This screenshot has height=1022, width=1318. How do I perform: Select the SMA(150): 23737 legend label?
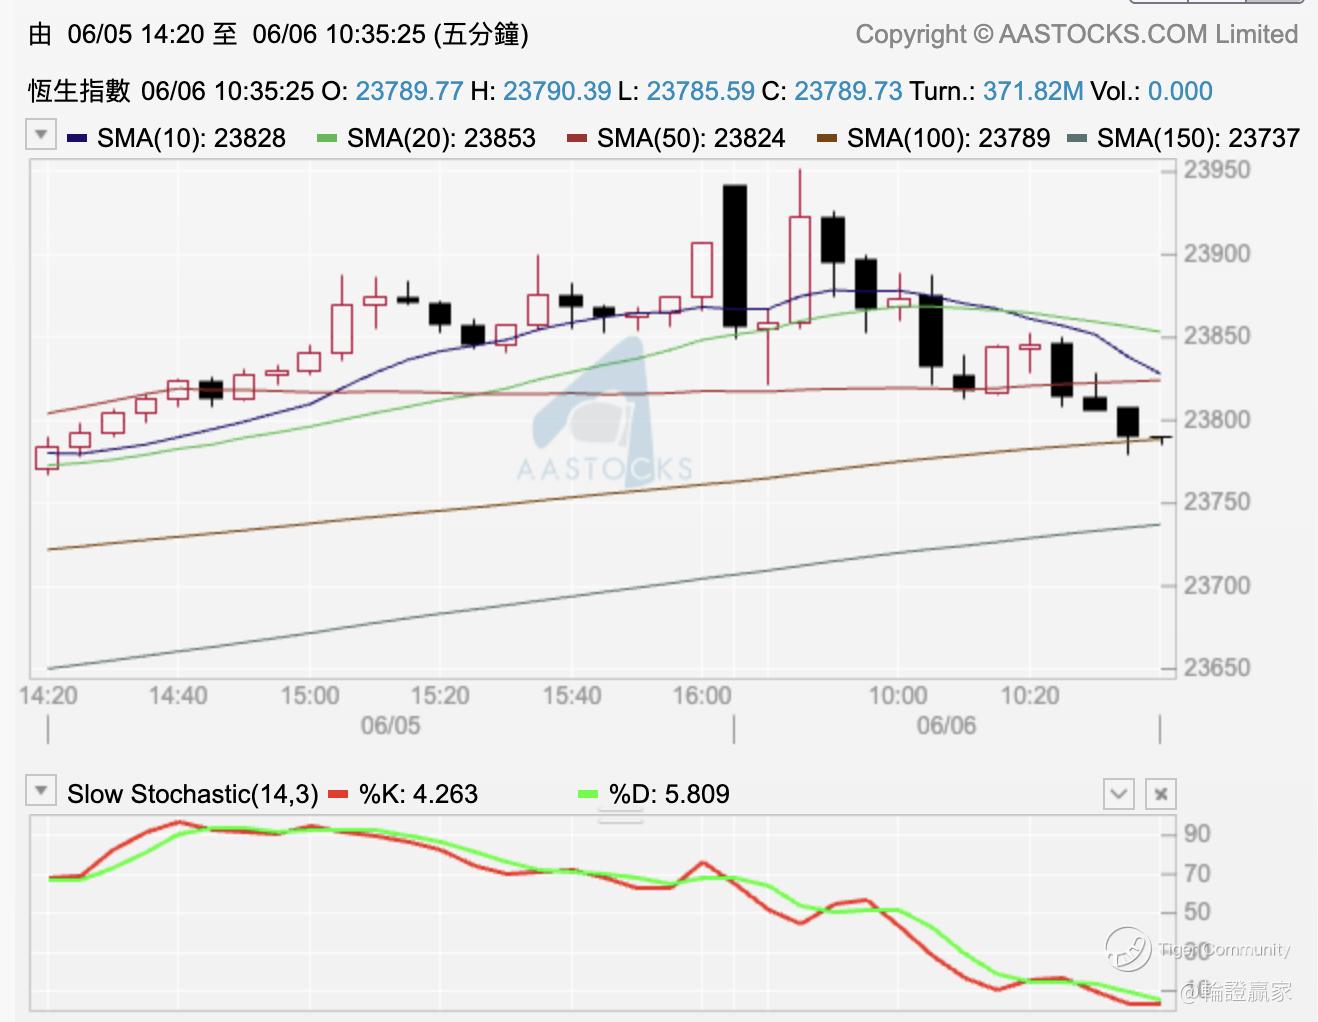point(1198,138)
